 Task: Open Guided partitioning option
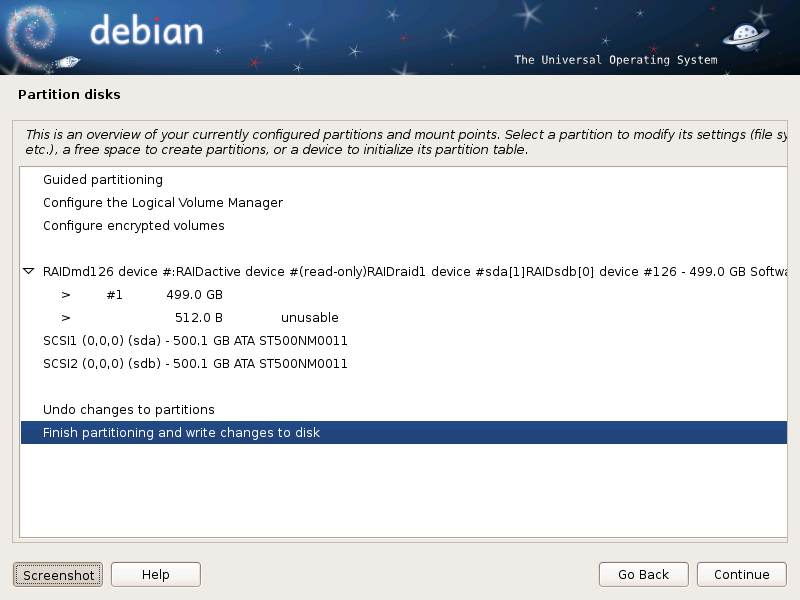(404, 180)
